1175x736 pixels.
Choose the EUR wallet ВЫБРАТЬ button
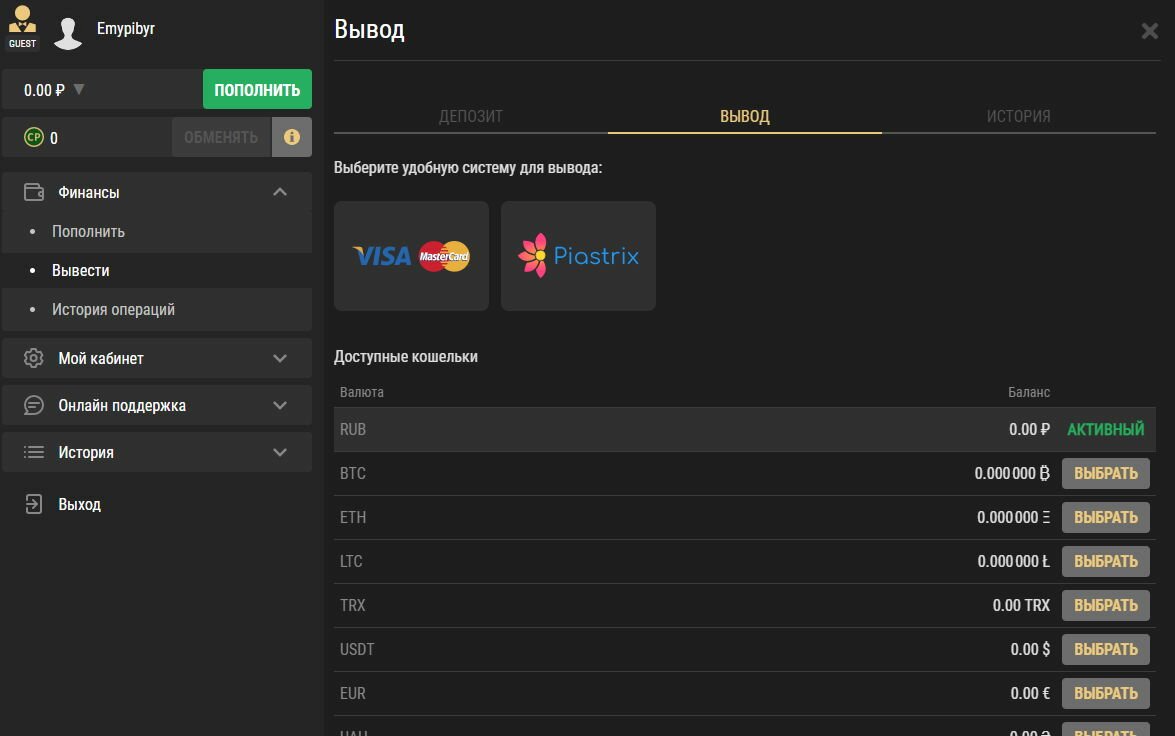click(1105, 693)
